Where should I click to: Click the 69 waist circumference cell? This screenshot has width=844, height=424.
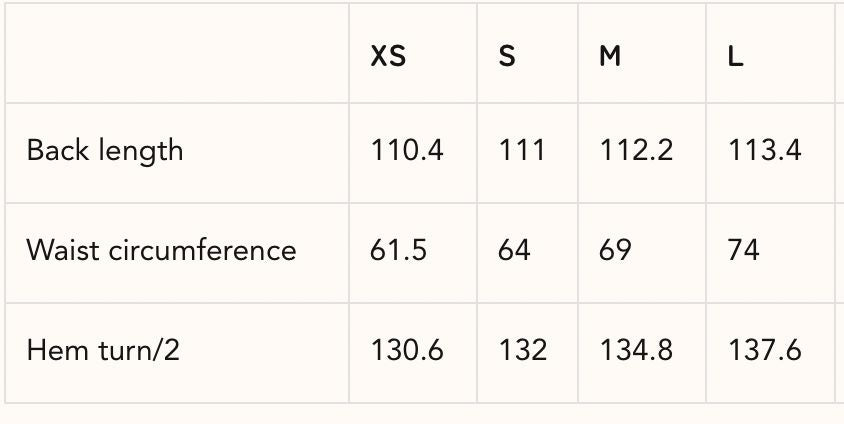[x=615, y=249]
